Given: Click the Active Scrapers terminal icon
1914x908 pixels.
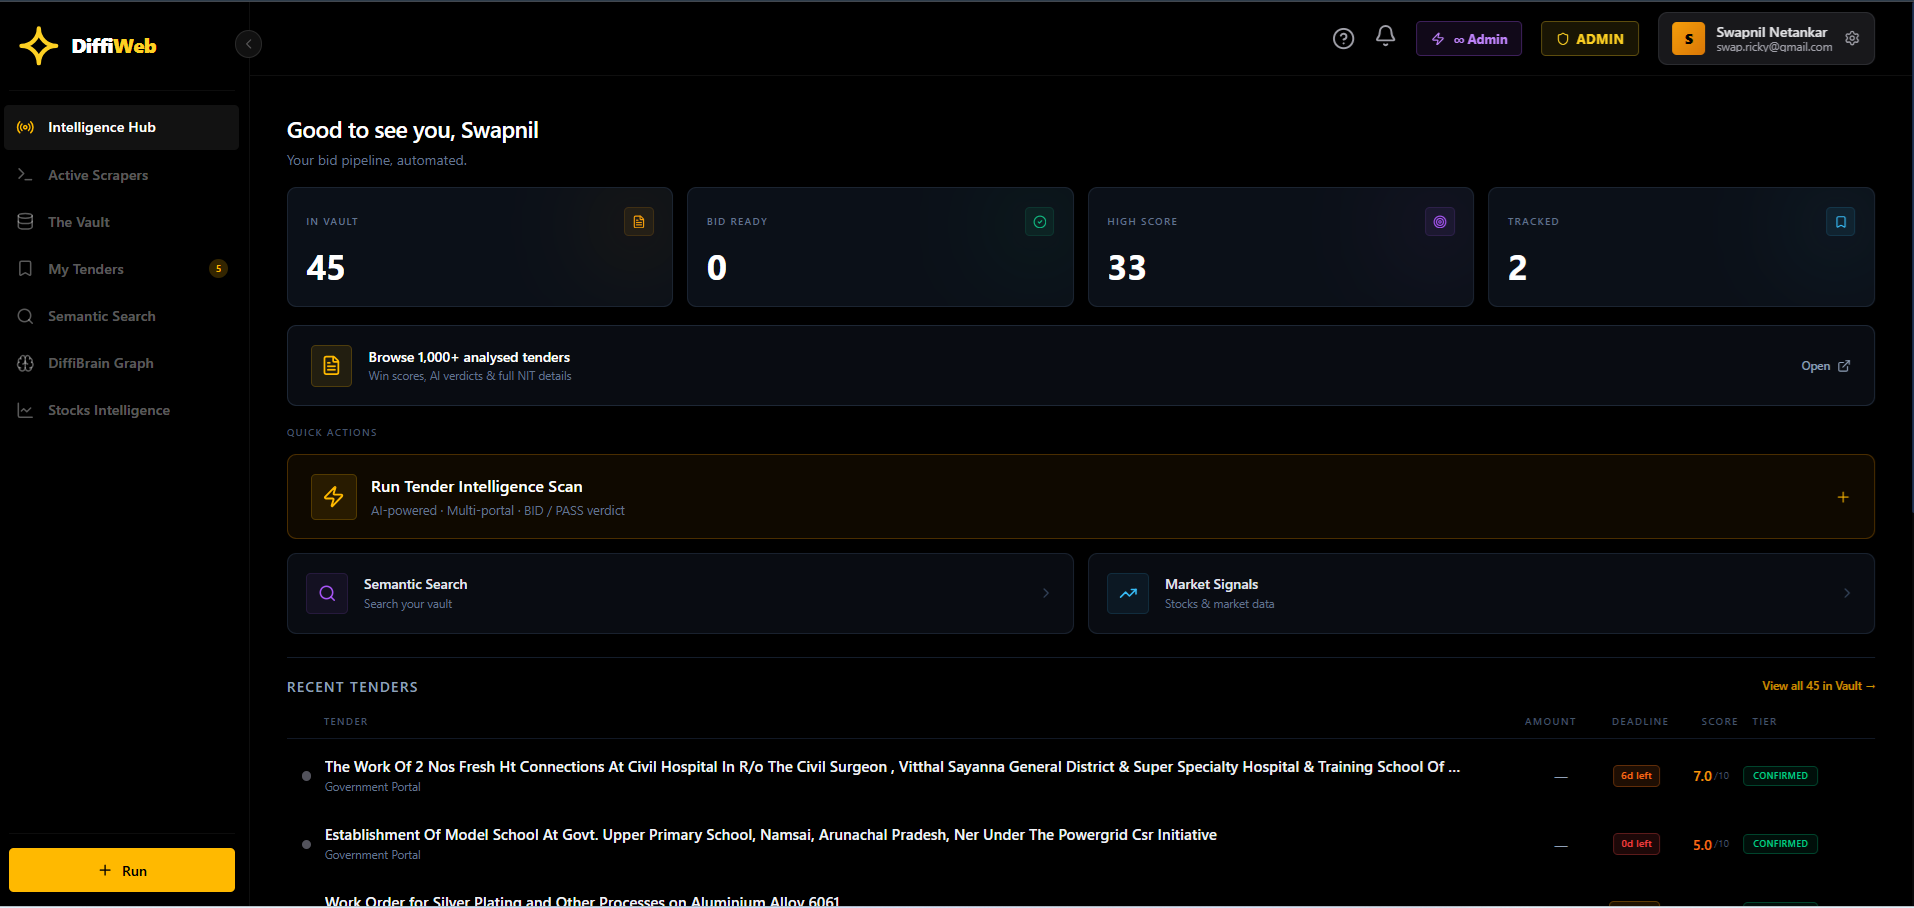Looking at the screenshot, I should click(x=26, y=174).
